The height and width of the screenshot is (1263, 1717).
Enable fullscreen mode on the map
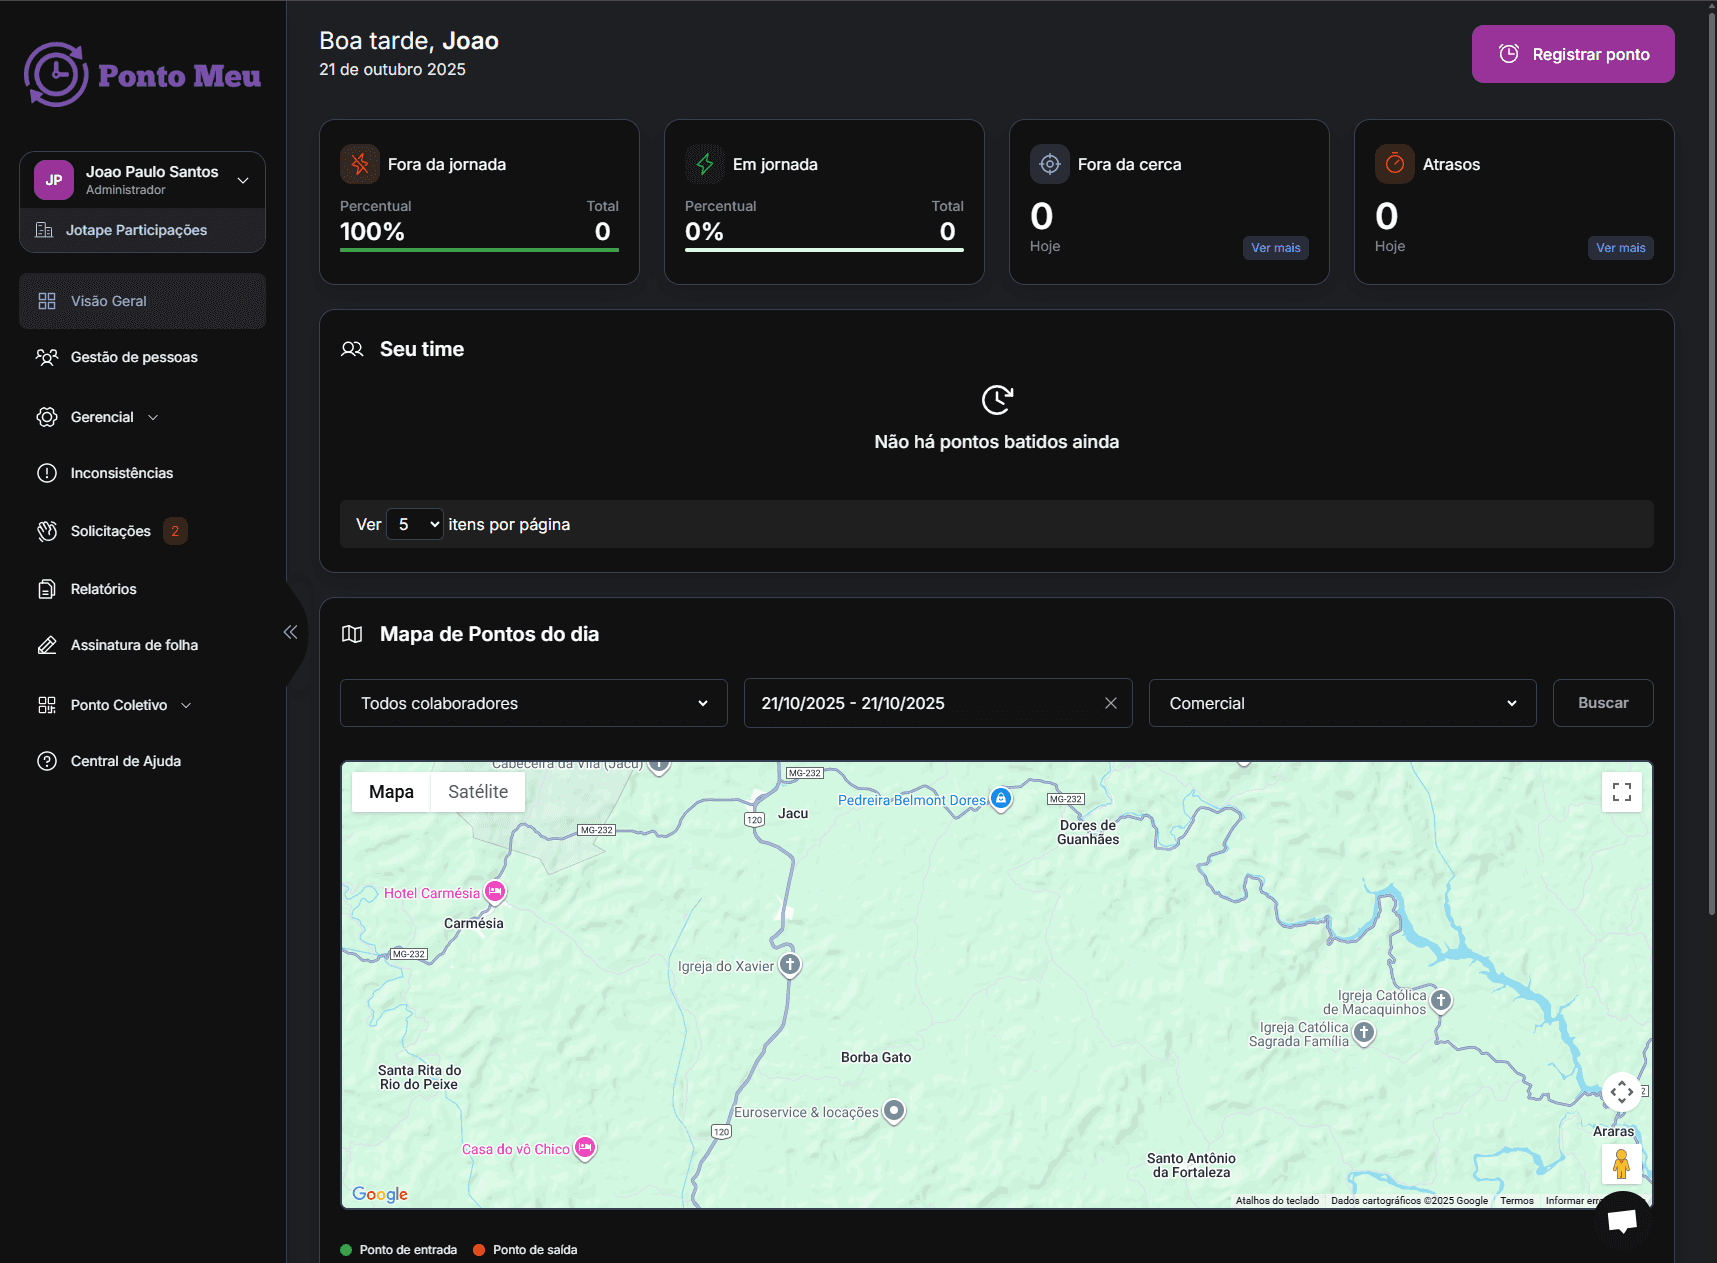[1621, 791]
